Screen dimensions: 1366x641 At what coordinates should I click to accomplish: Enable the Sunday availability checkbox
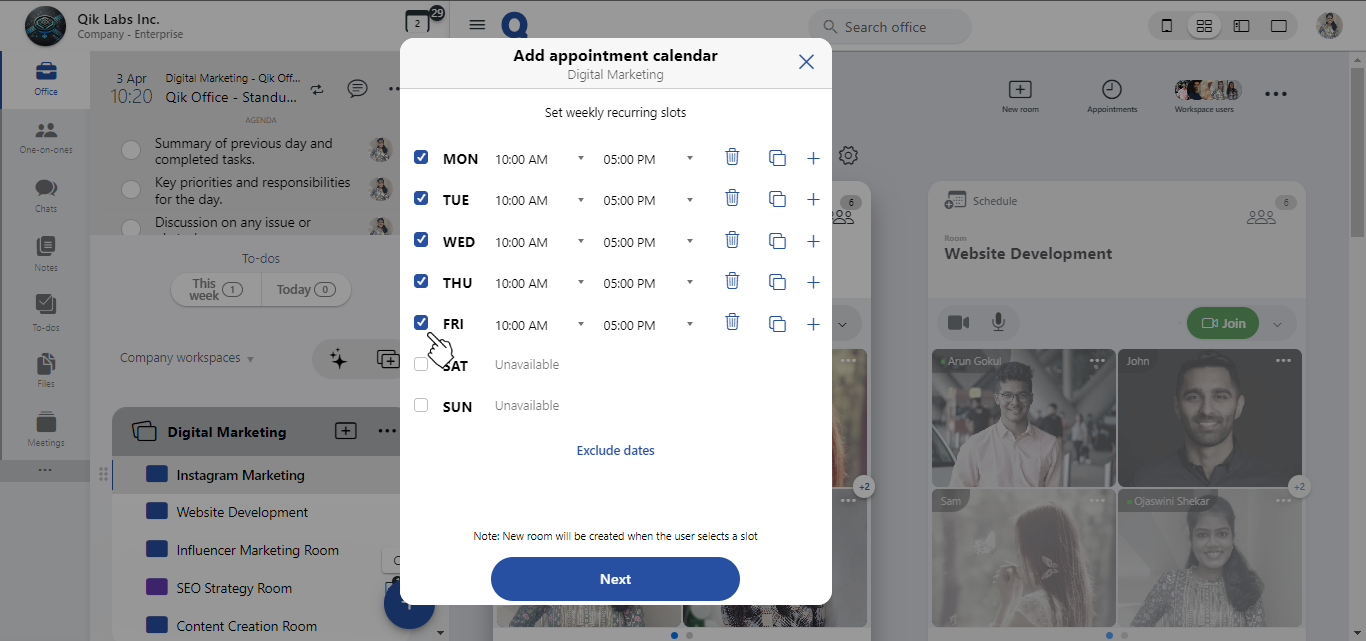click(421, 405)
